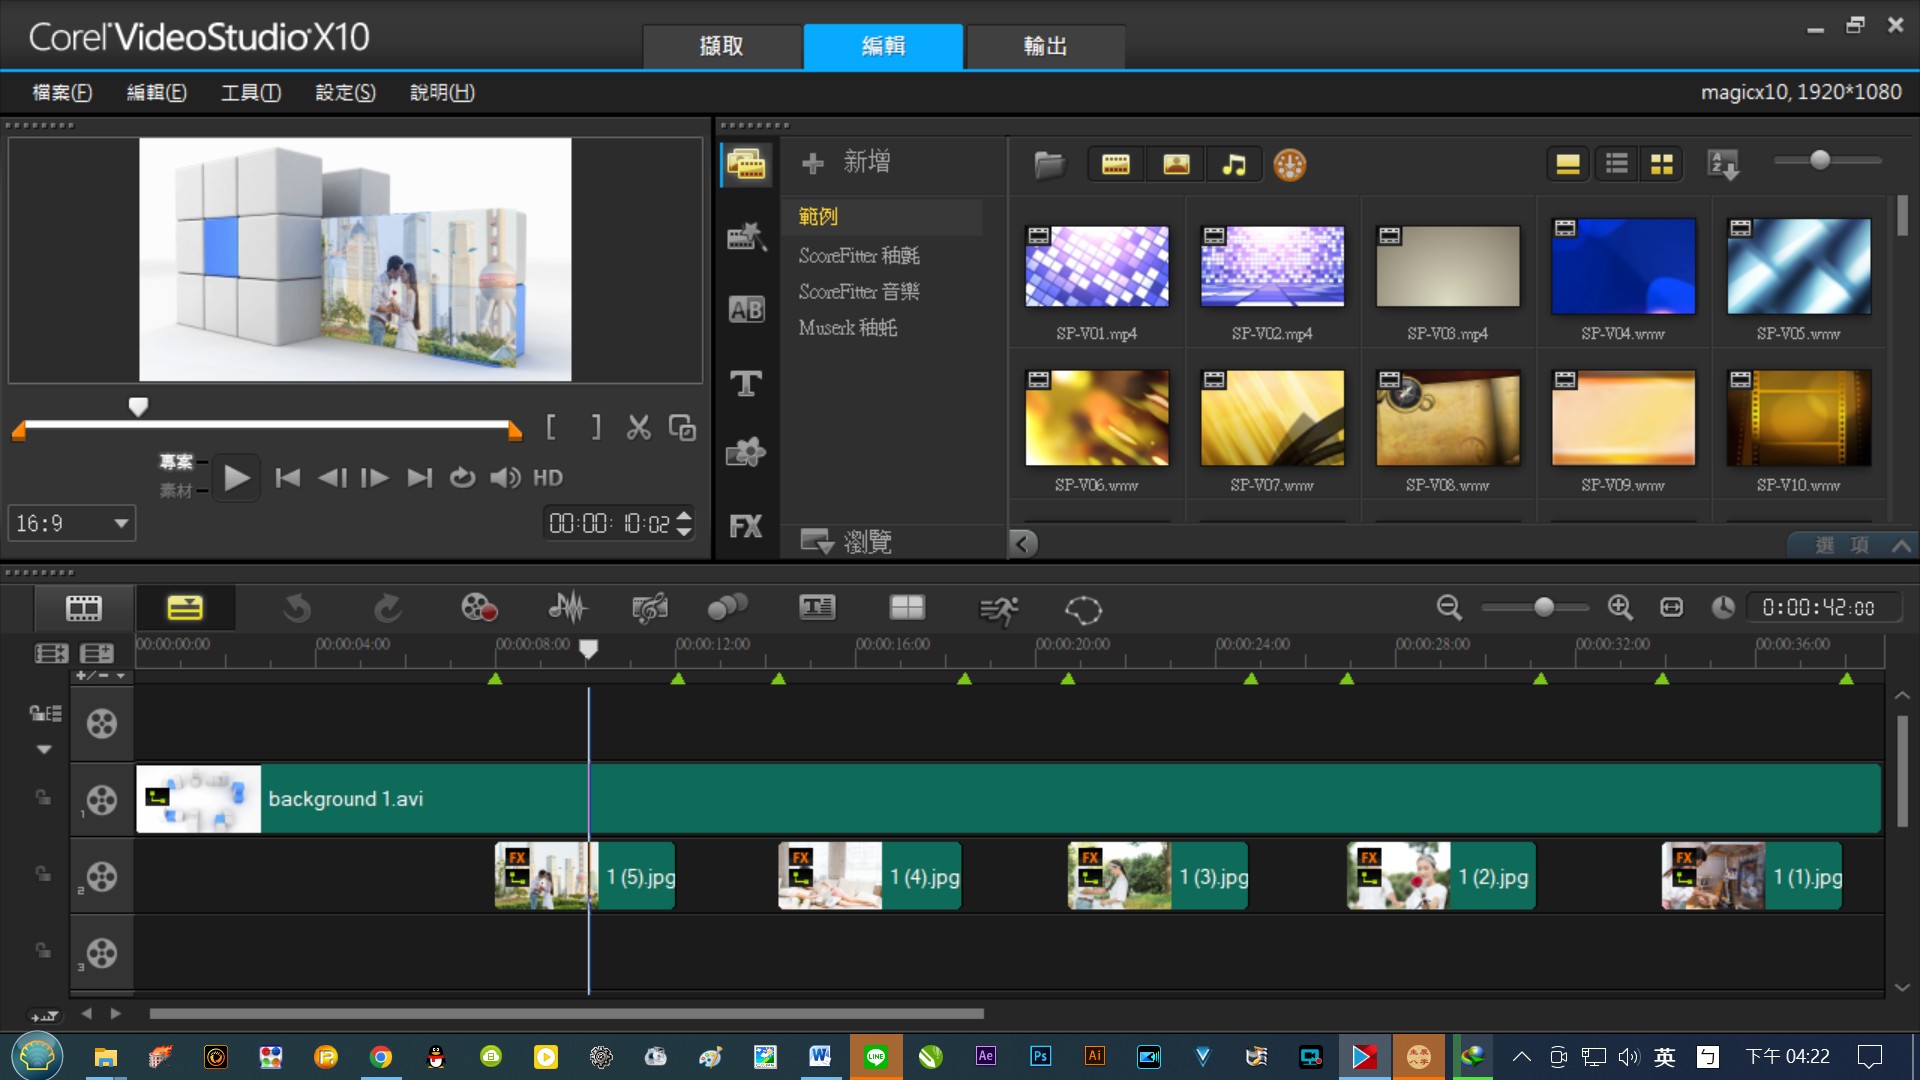
Task: Switch to the 輸出 tab
Action: (1045, 46)
